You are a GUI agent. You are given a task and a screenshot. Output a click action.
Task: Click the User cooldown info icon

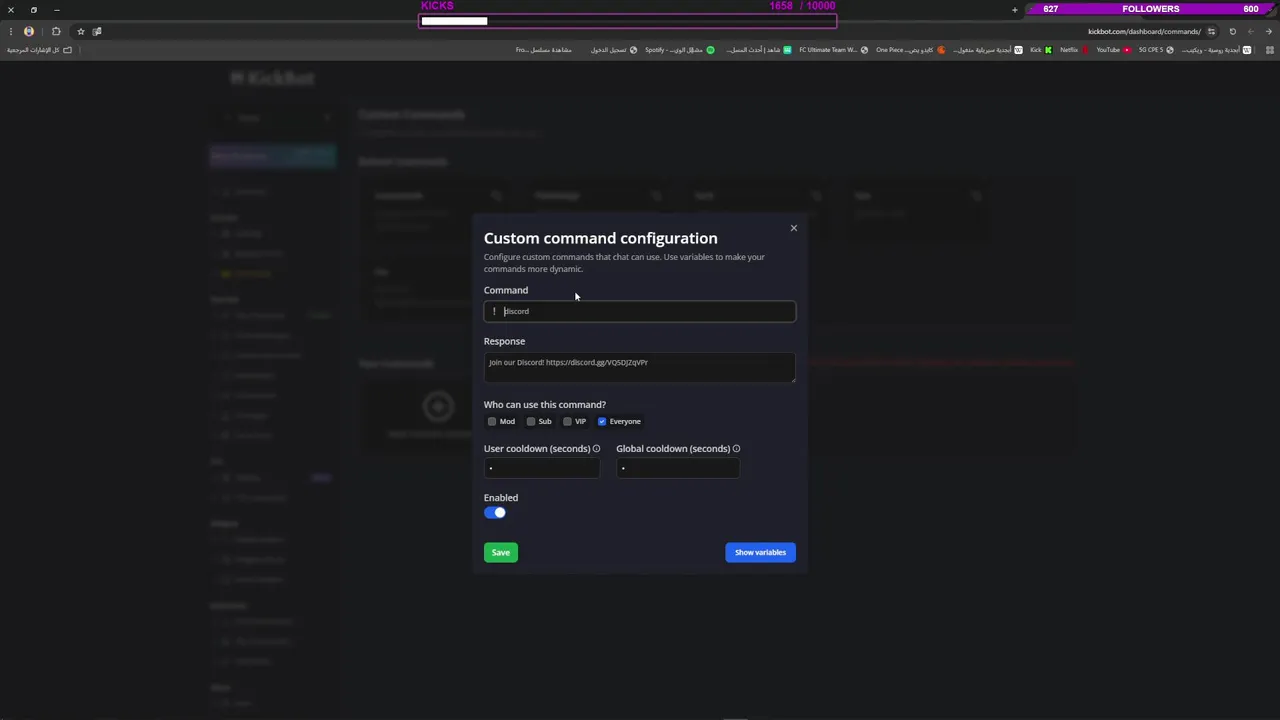pos(596,449)
